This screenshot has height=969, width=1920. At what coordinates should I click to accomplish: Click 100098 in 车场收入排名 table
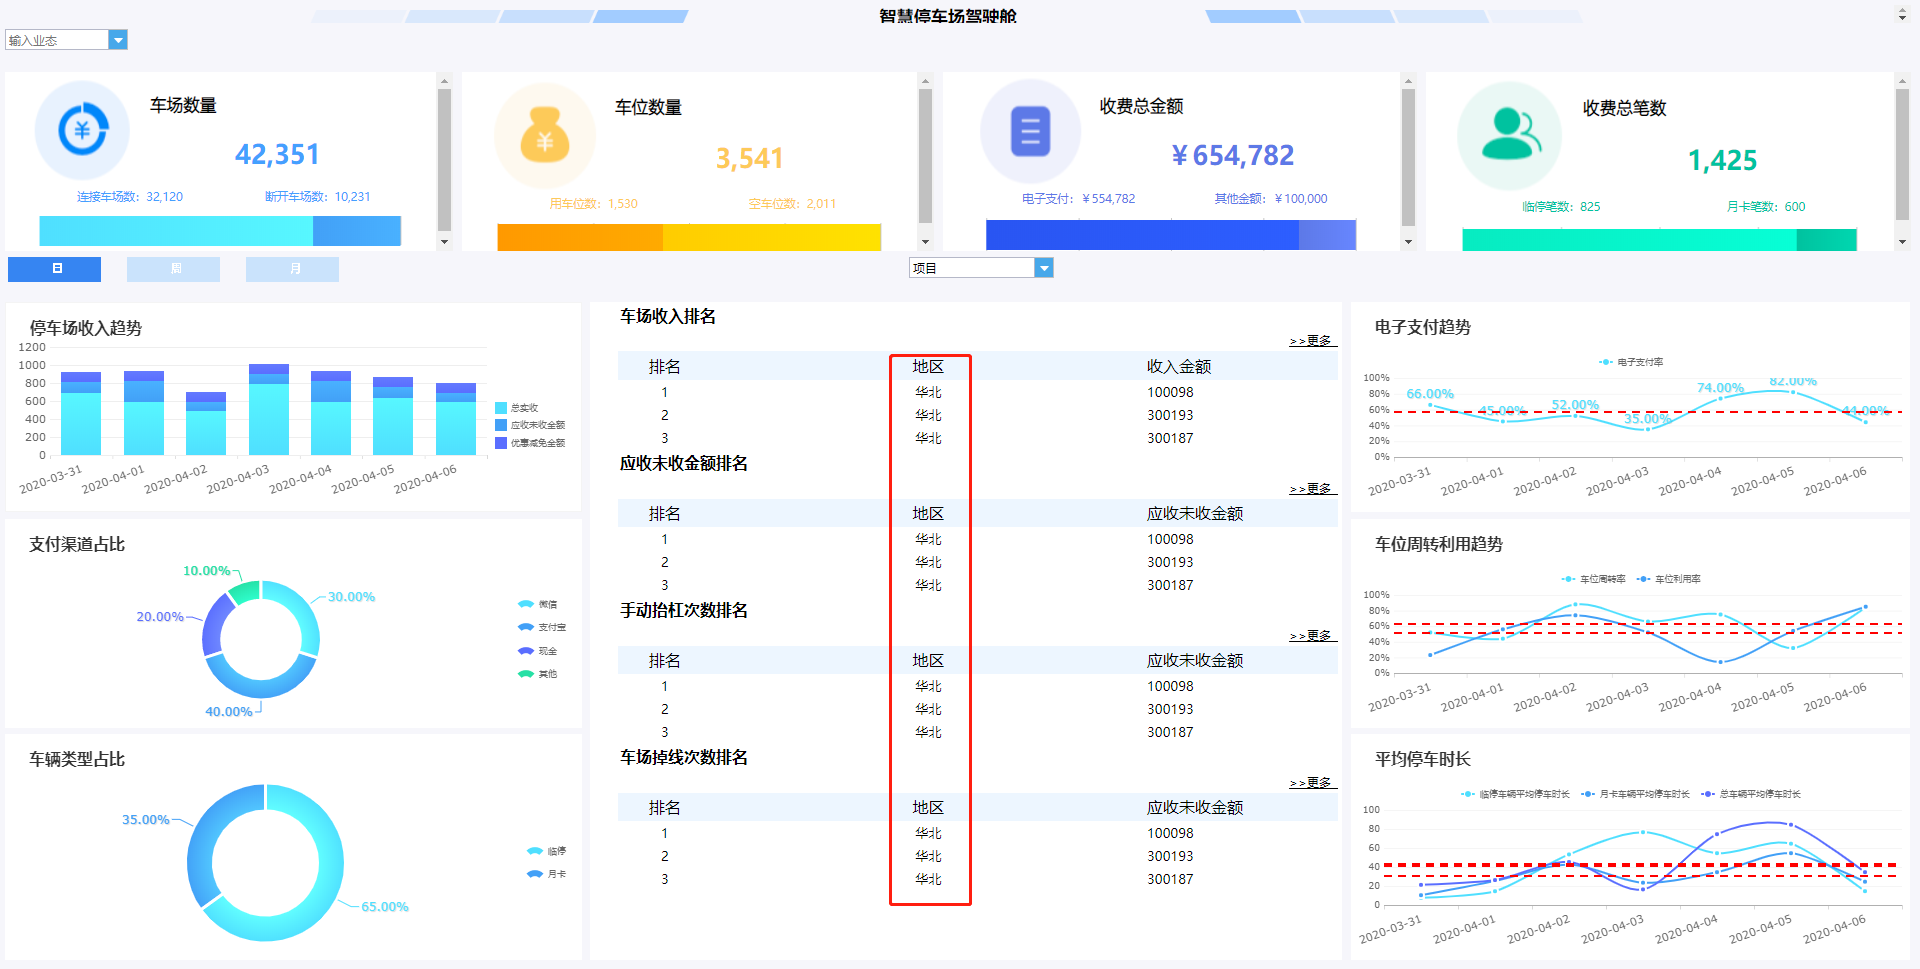1170,392
